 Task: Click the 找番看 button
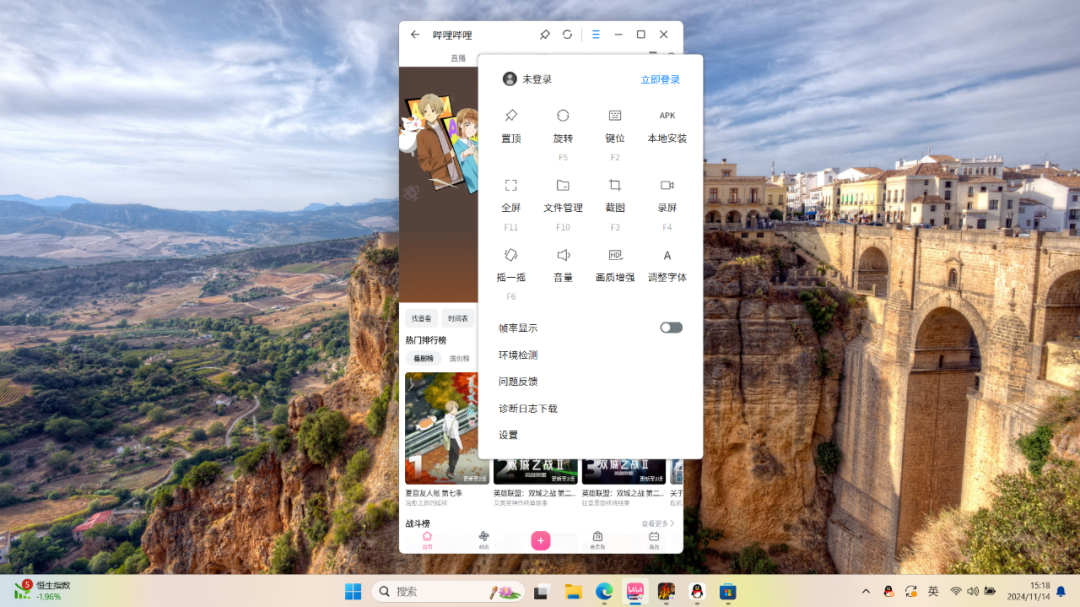click(x=421, y=318)
